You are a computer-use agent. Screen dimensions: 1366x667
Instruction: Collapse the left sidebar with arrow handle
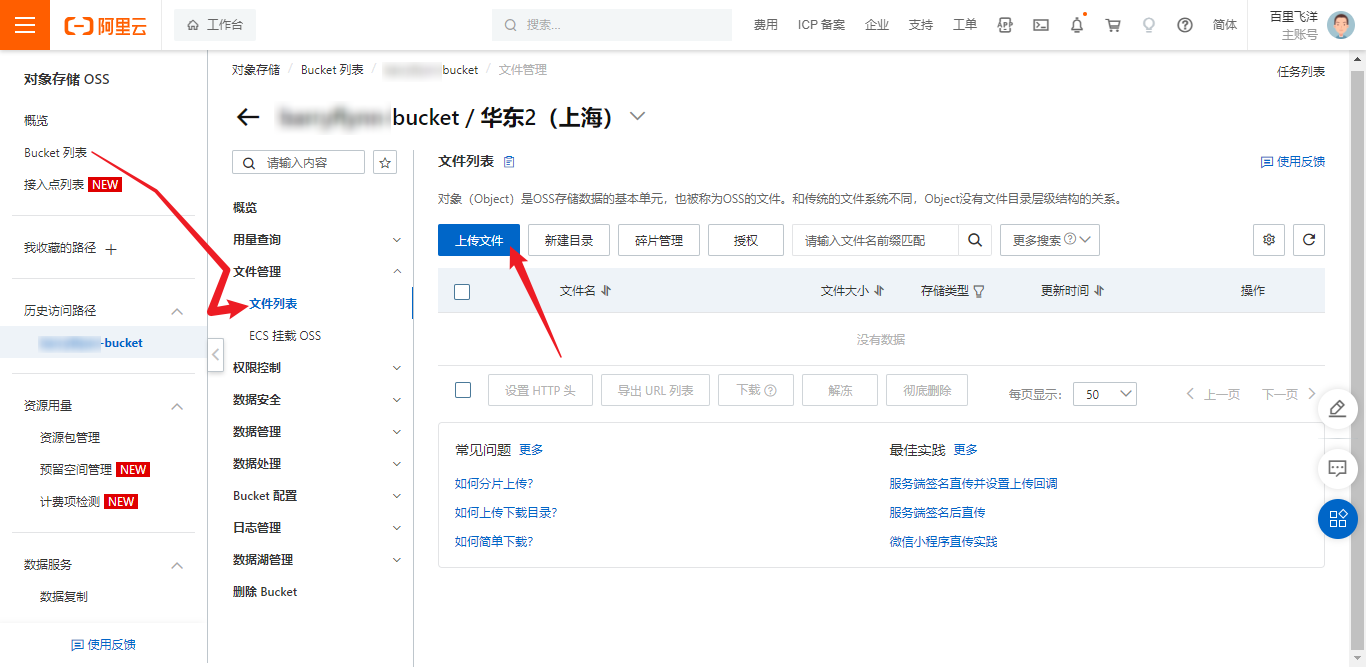click(x=216, y=354)
